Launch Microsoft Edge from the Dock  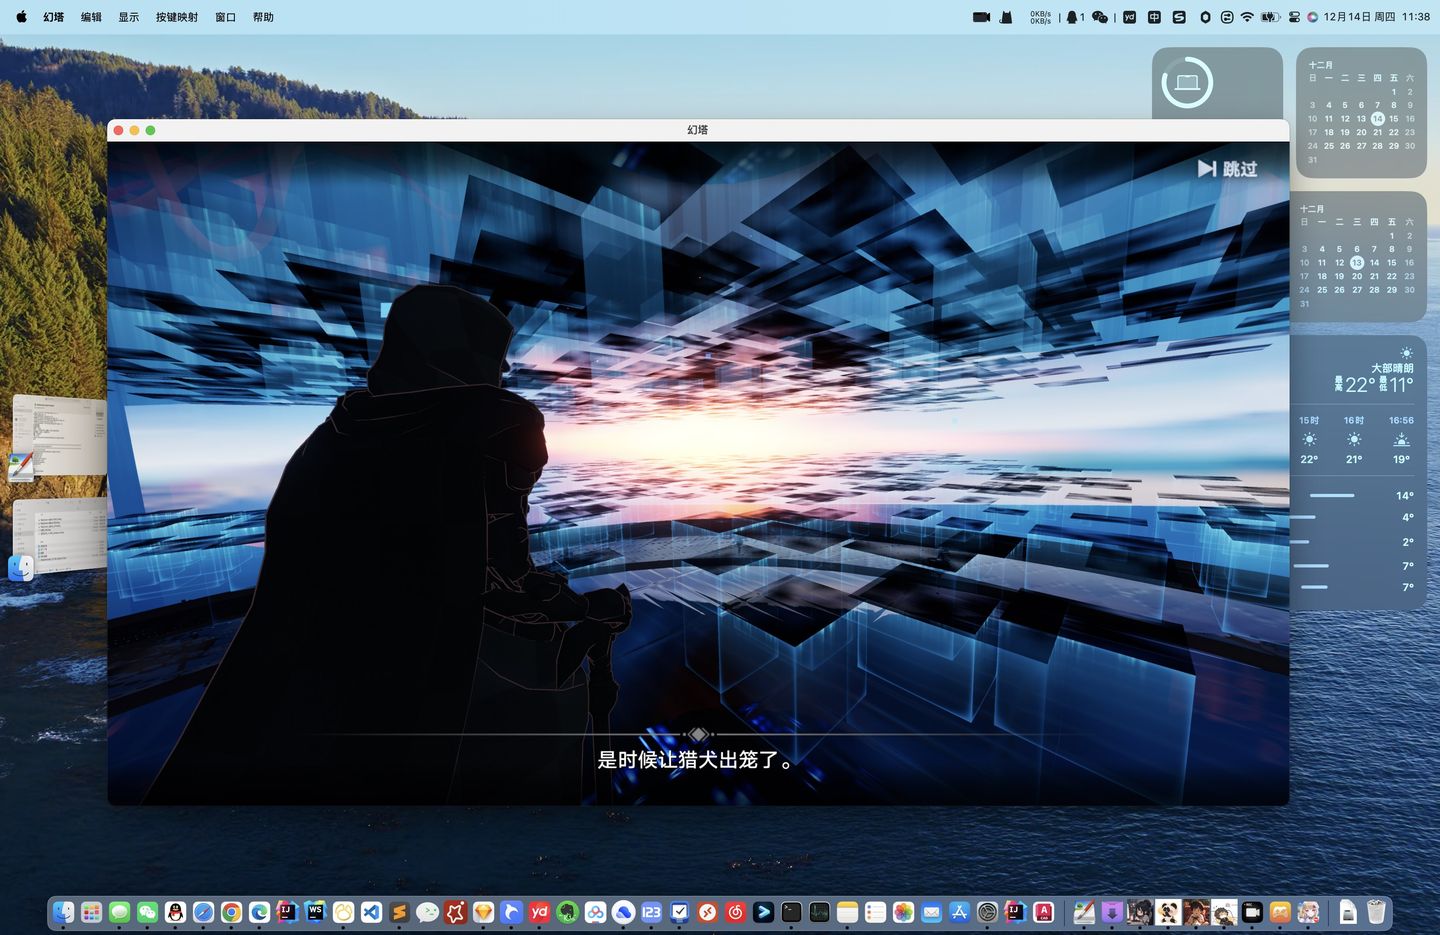point(259,912)
